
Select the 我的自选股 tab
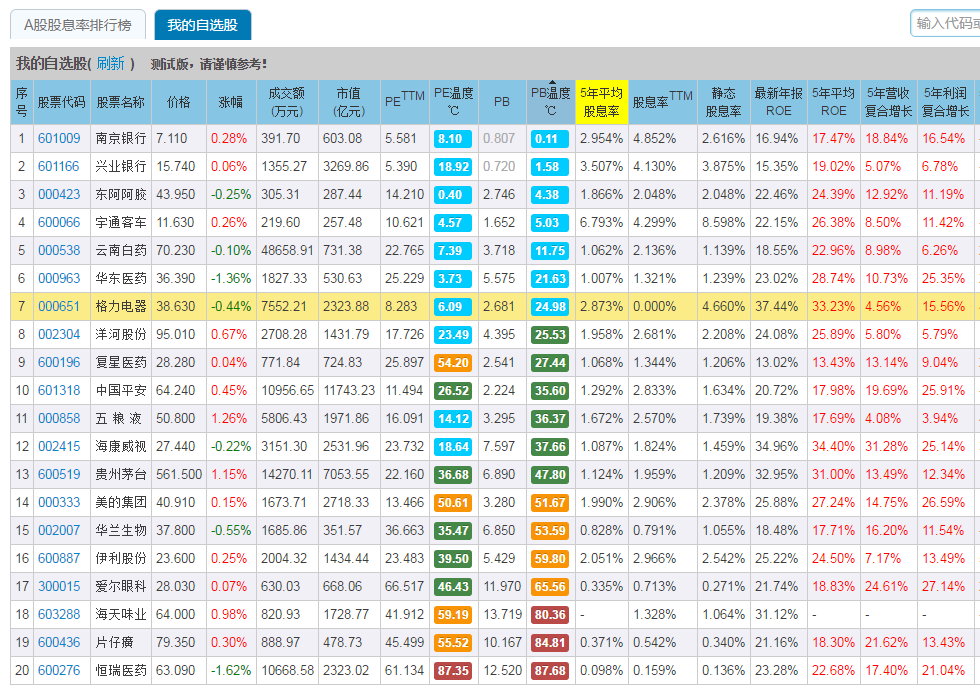(202, 25)
